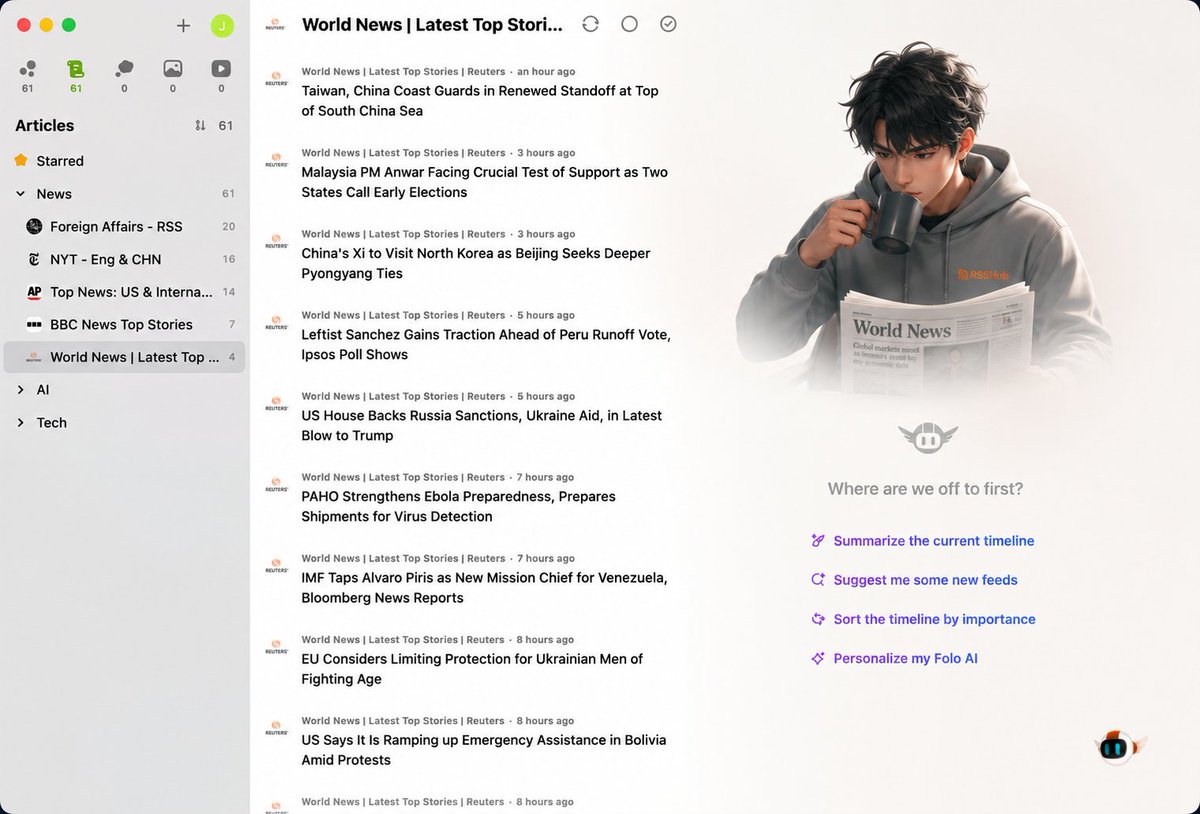This screenshot has width=1200, height=814.
Task: Click the winged Folo mascot logo
Action: [927, 437]
